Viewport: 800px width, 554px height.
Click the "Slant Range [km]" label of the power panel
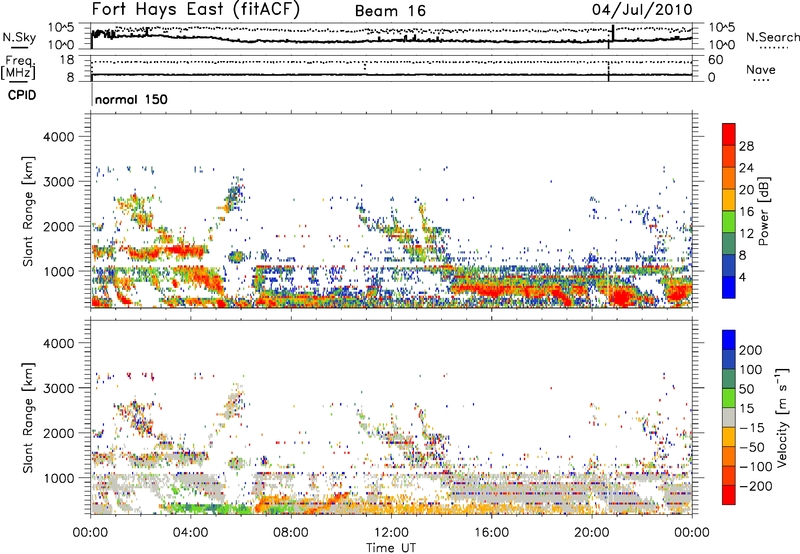pos(28,211)
